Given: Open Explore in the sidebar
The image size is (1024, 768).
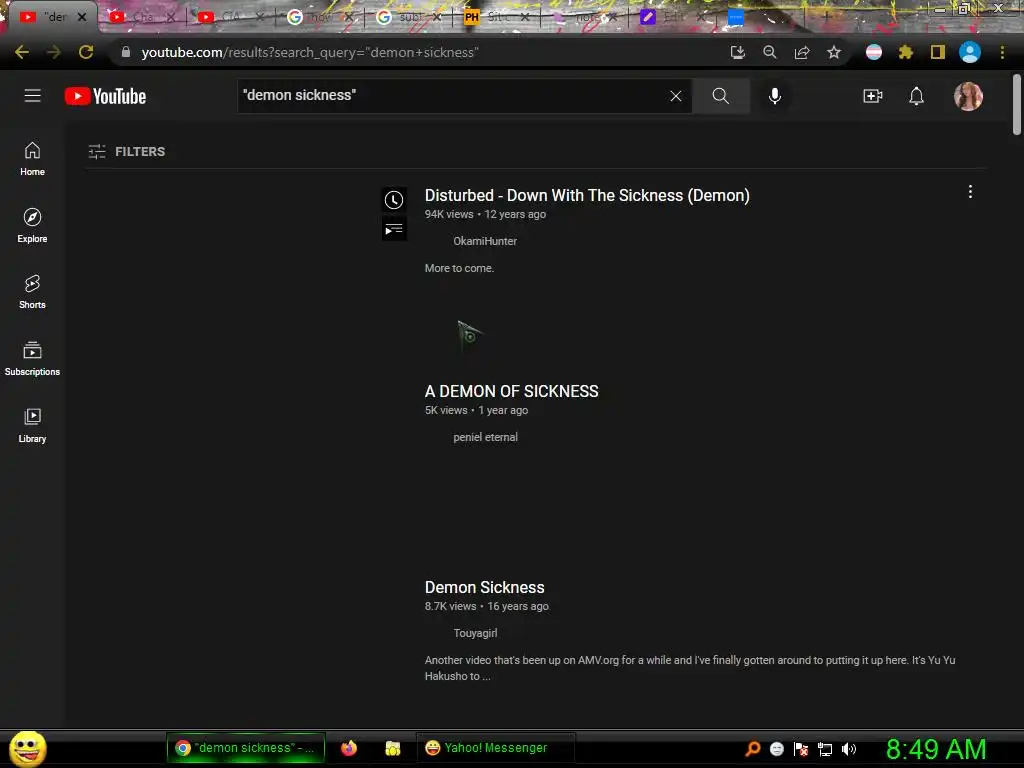Looking at the screenshot, I should [x=32, y=225].
